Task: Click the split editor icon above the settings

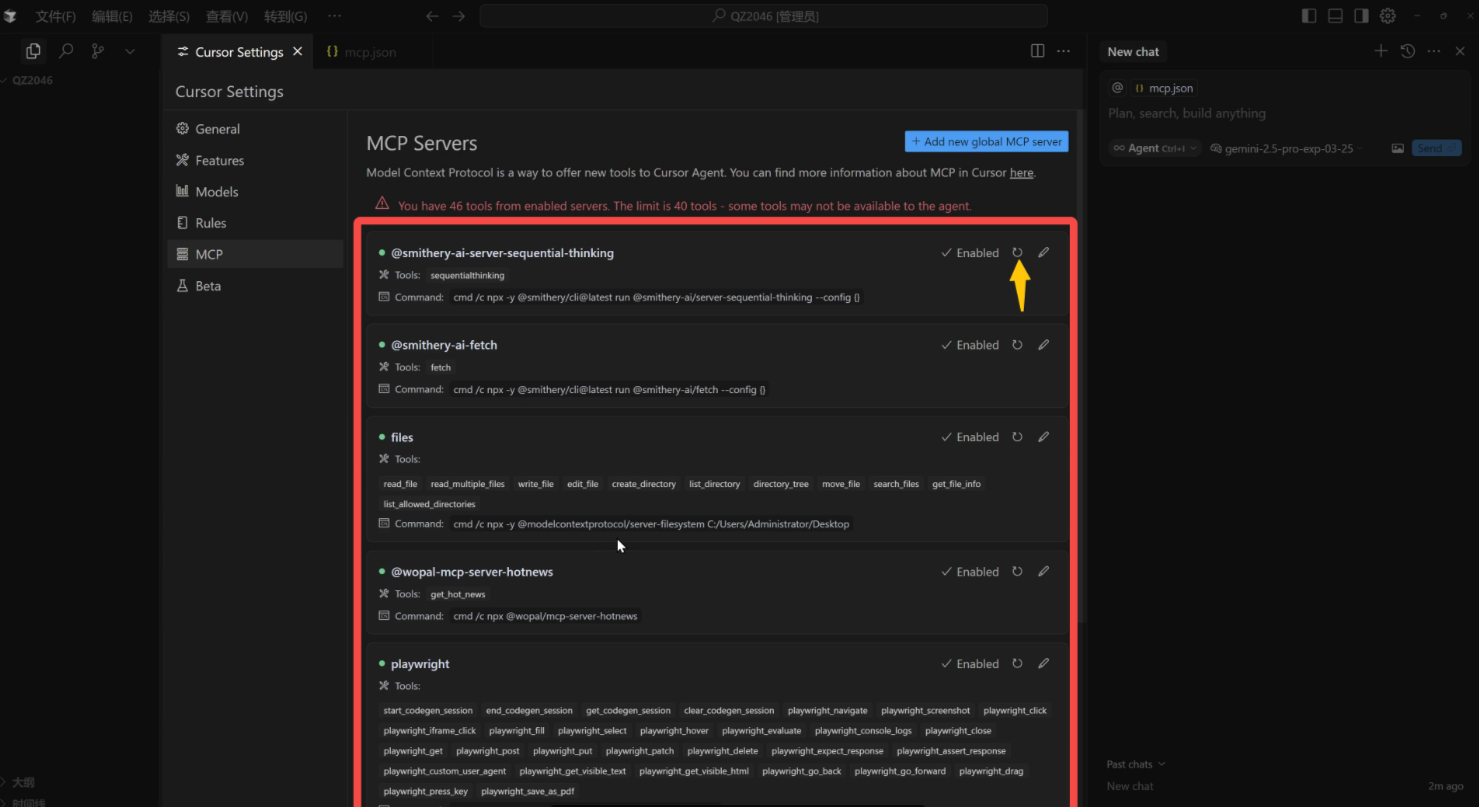Action: (1037, 51)
